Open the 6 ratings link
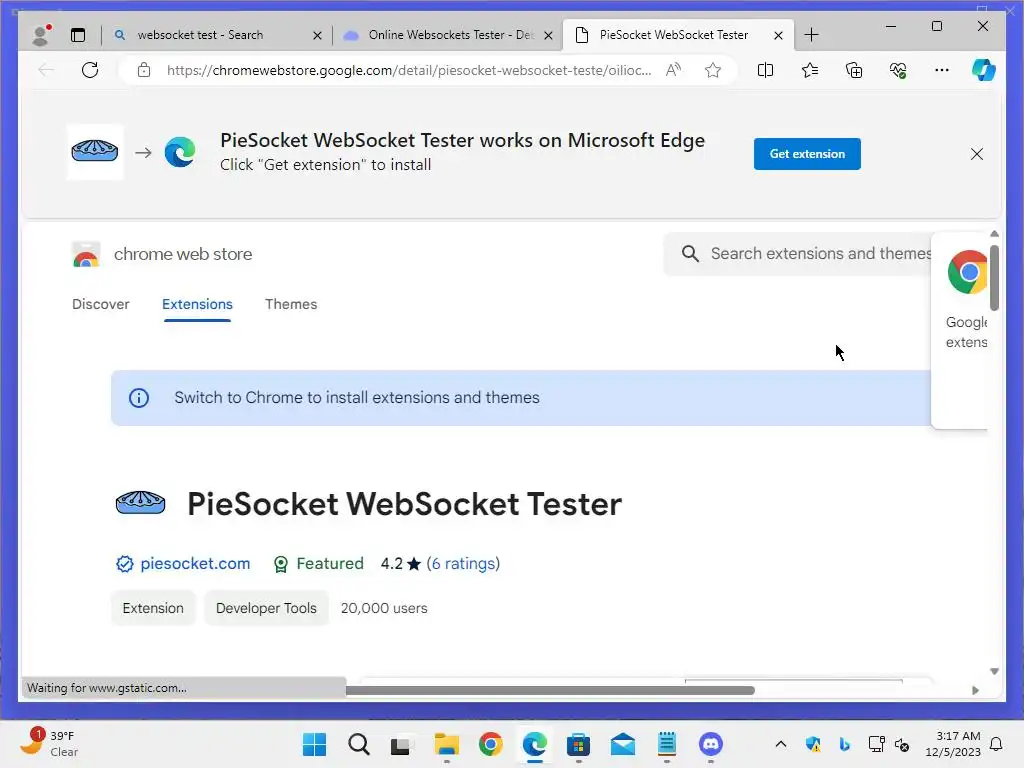The width and height of the screenshot is (1024, 768). click(x=463, y=564)
